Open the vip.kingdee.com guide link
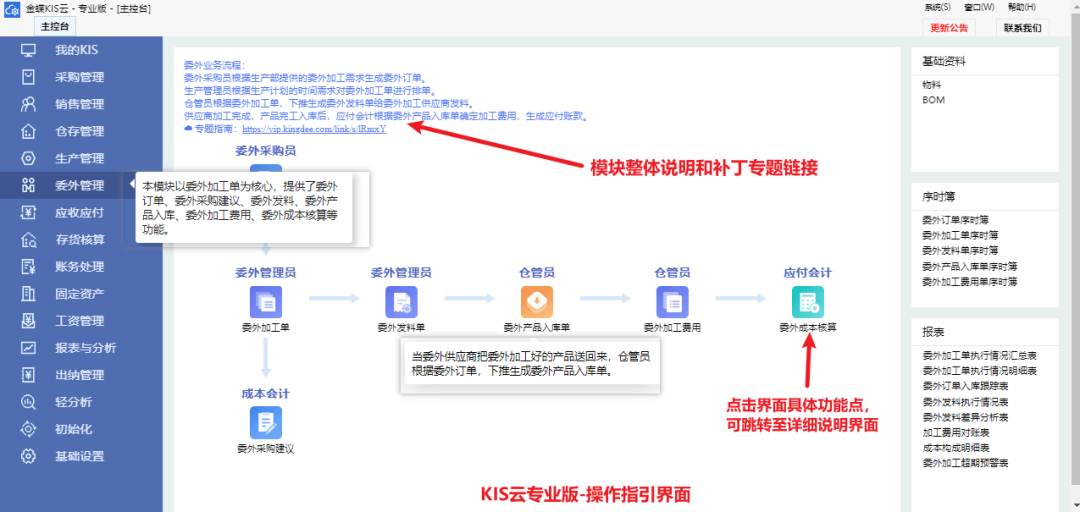The width and height of the screenshot is (1080, 512). click(x=314, y=128)
